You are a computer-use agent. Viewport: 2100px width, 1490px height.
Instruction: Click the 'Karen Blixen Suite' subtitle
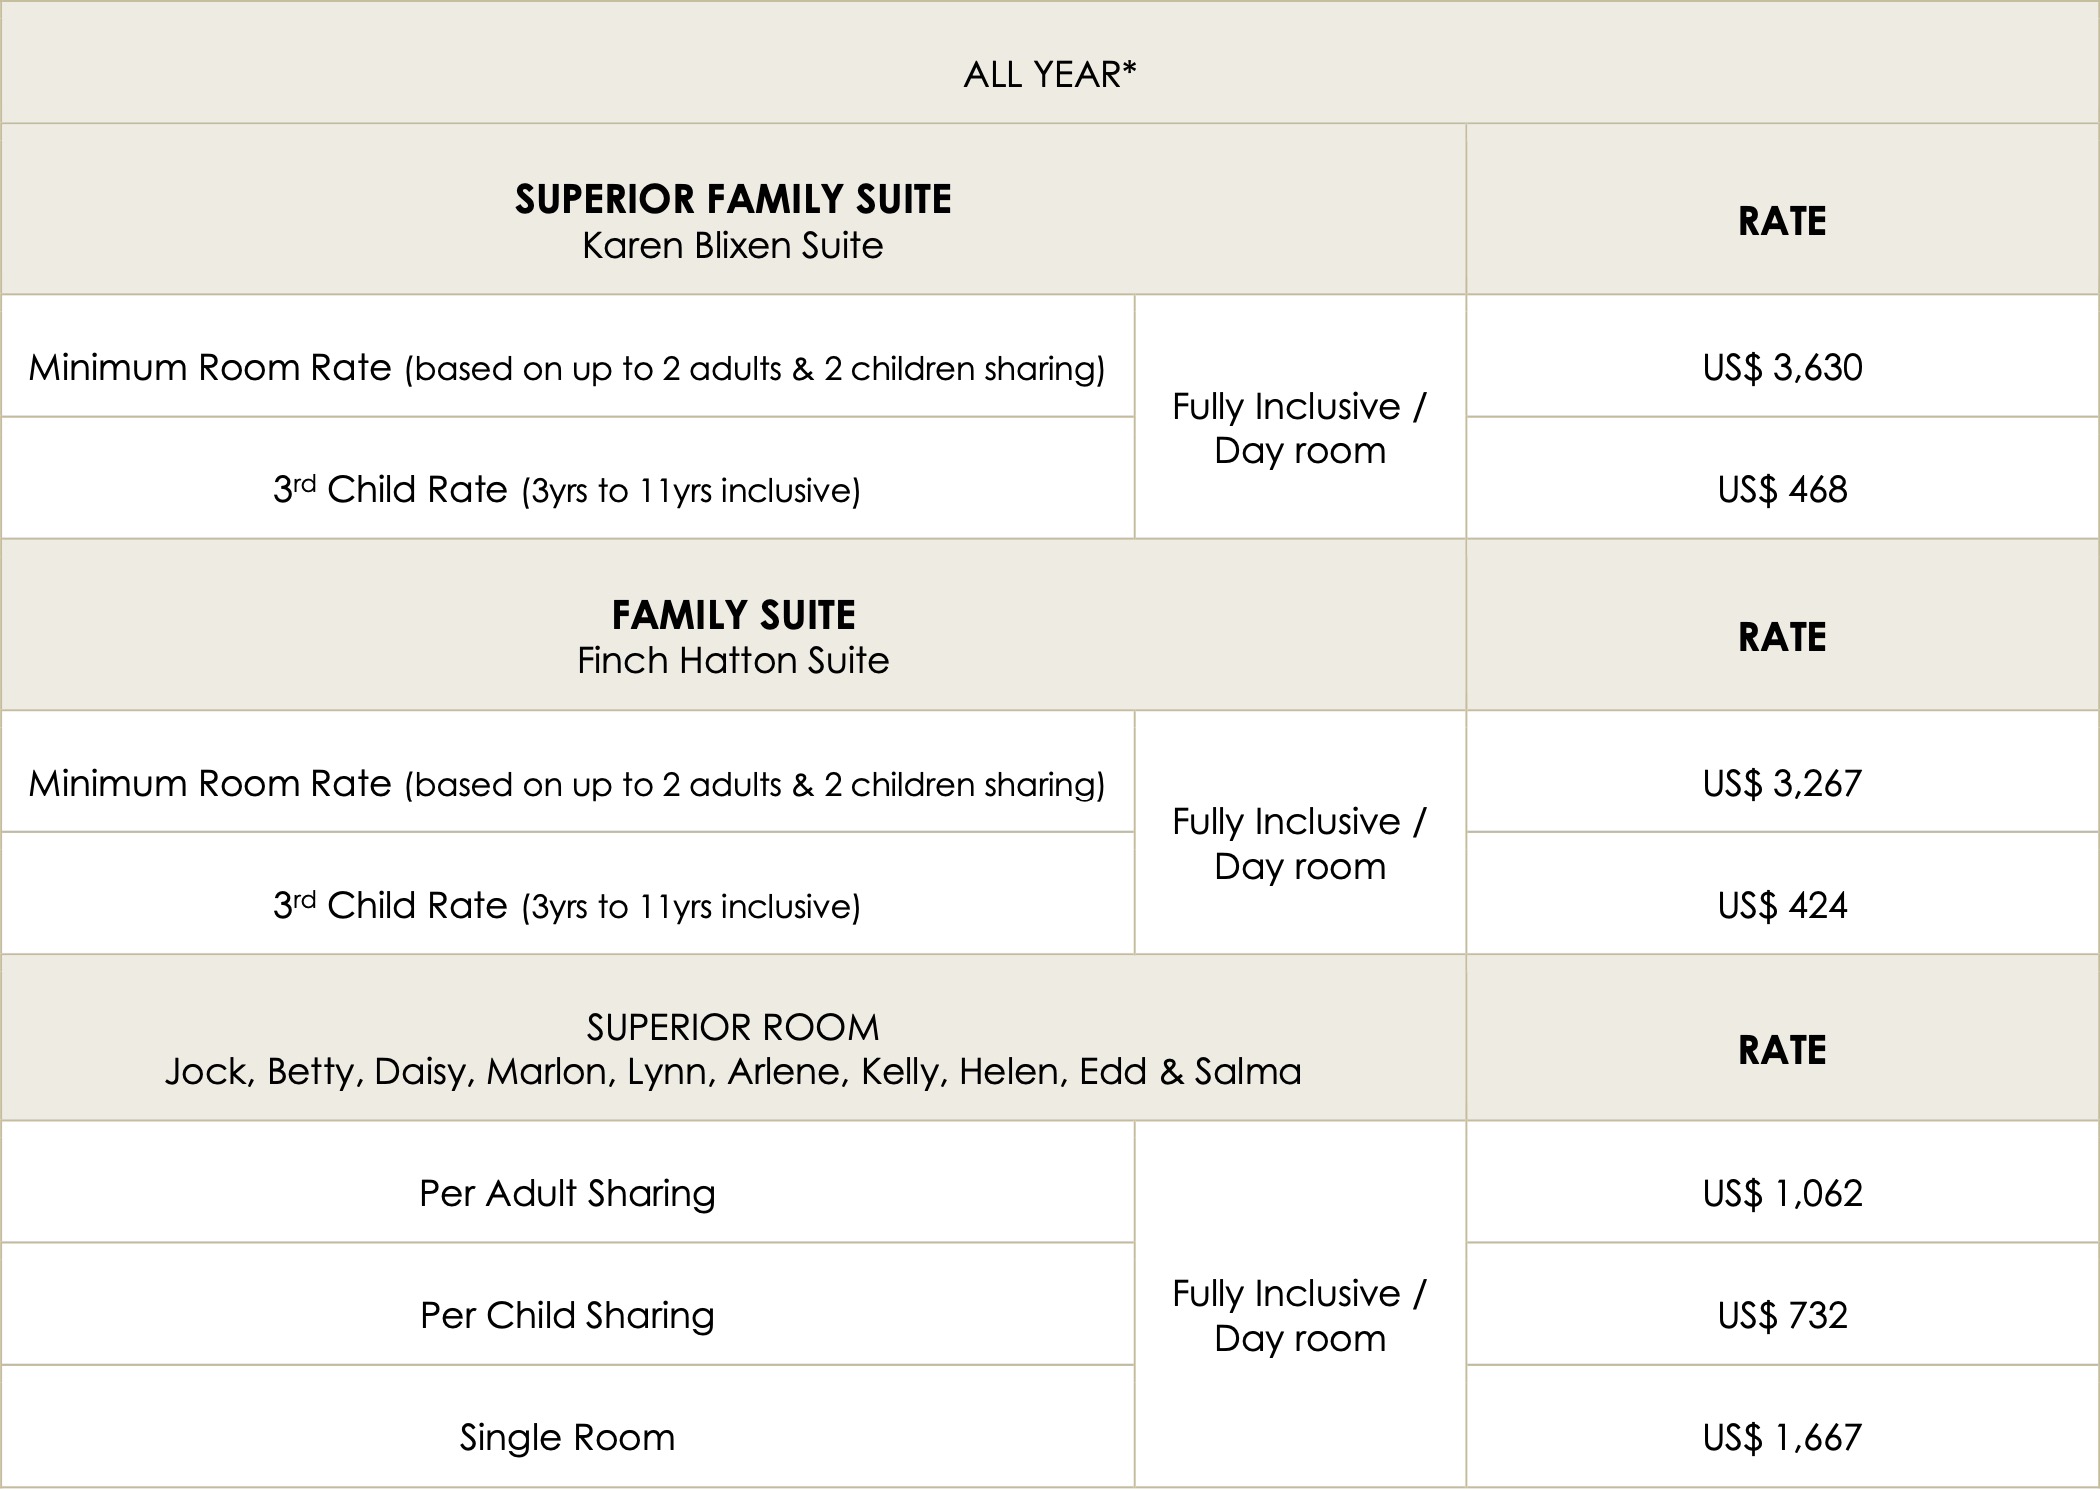tap(733, 245)
